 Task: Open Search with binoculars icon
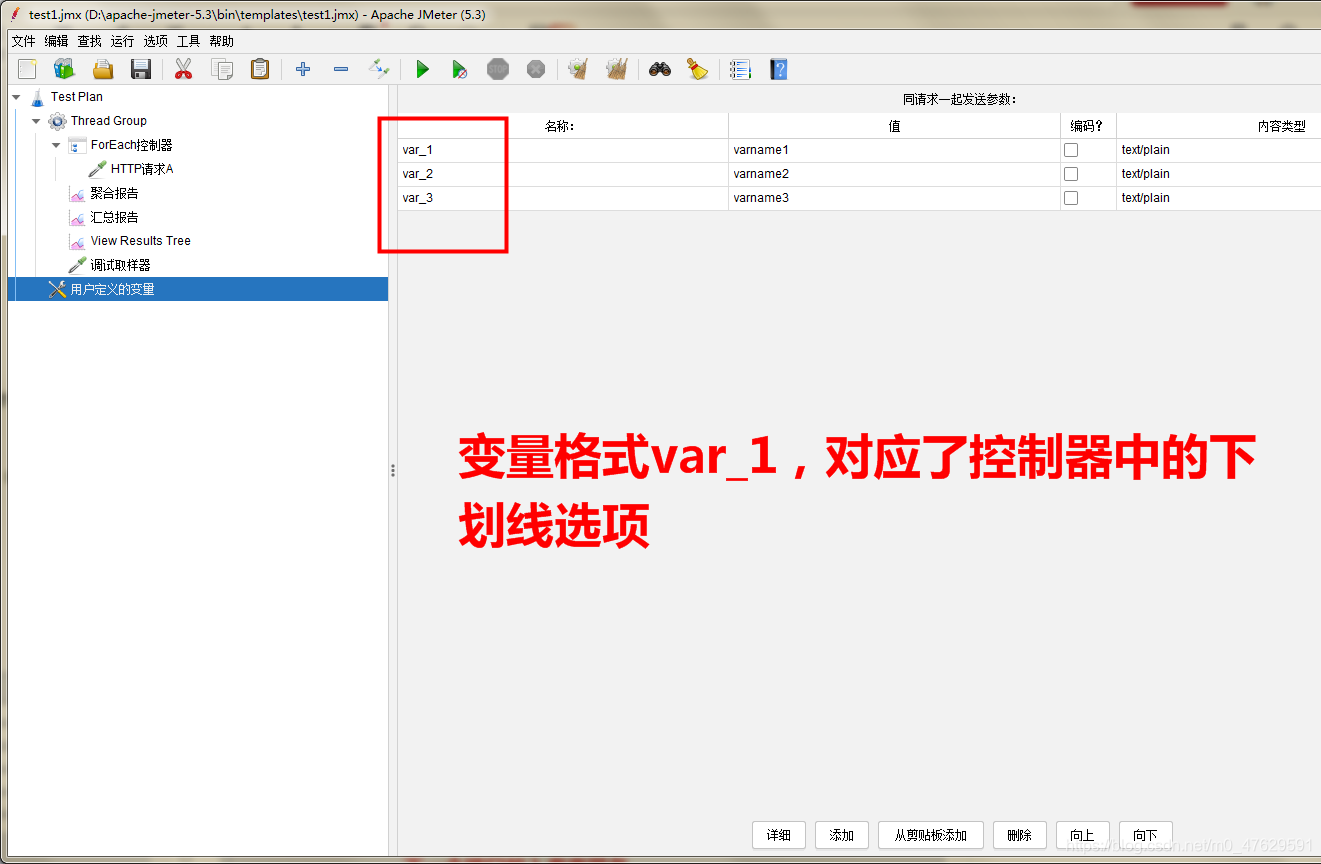coord(659,69)
